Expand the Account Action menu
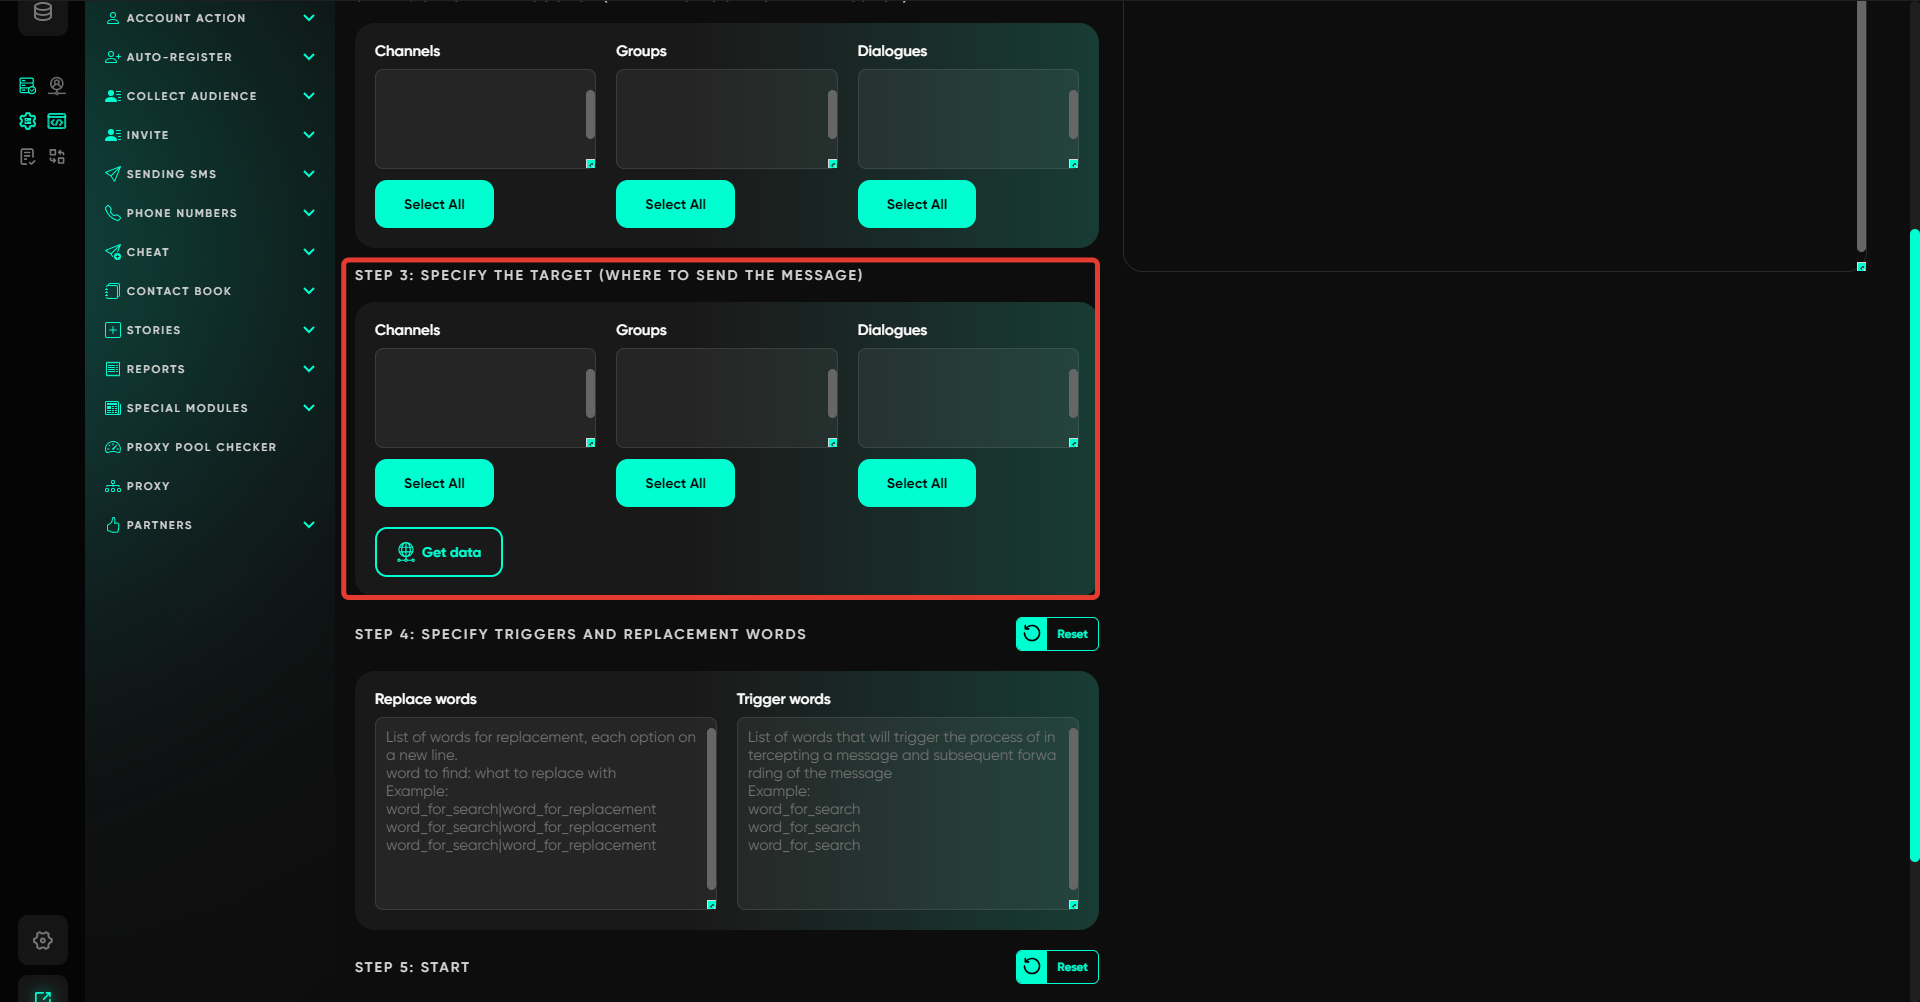 (x=309, y=18)
